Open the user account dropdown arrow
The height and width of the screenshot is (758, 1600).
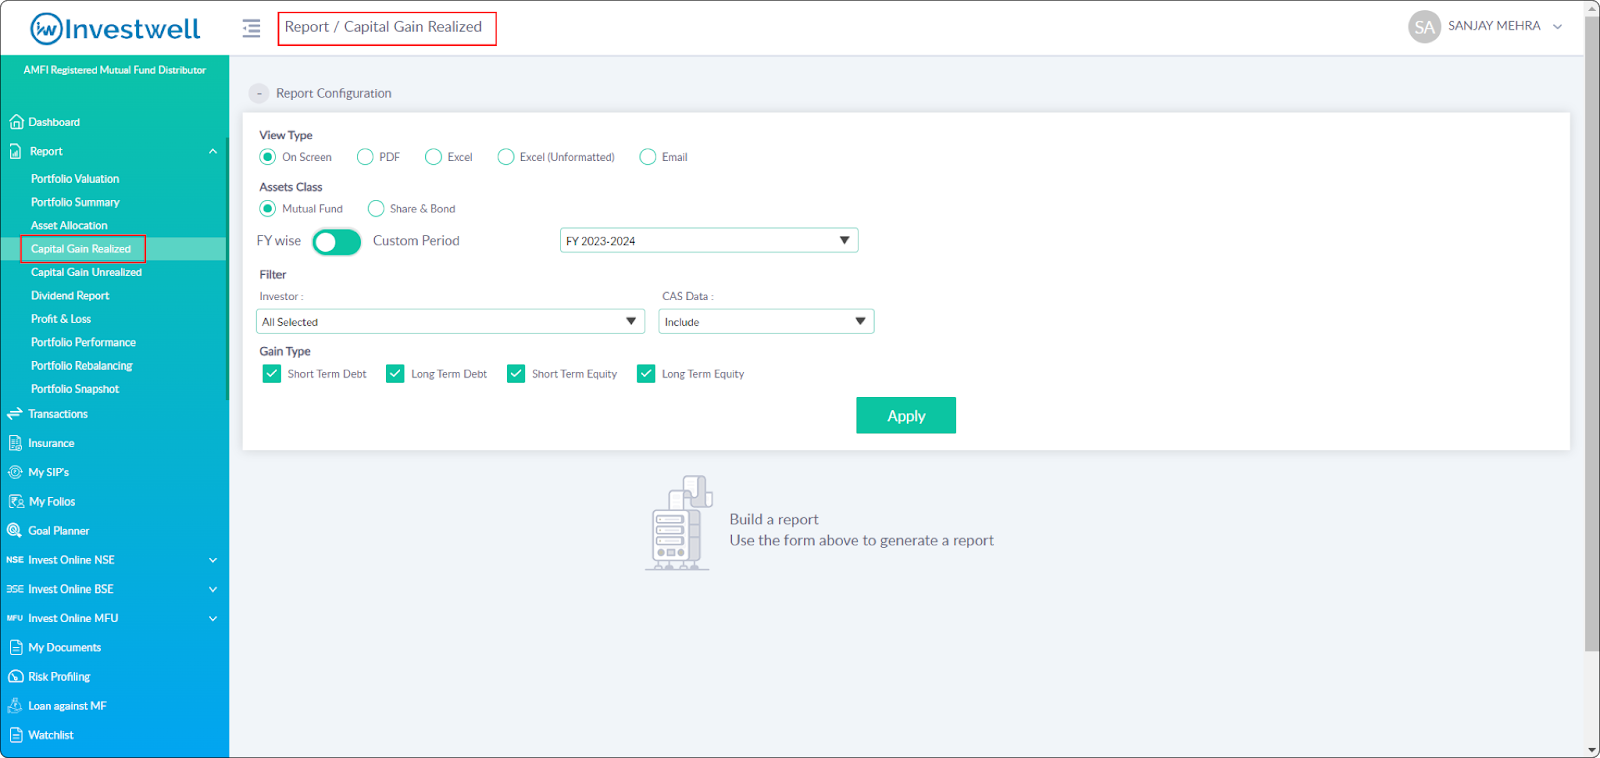[x=1557, y=27]
